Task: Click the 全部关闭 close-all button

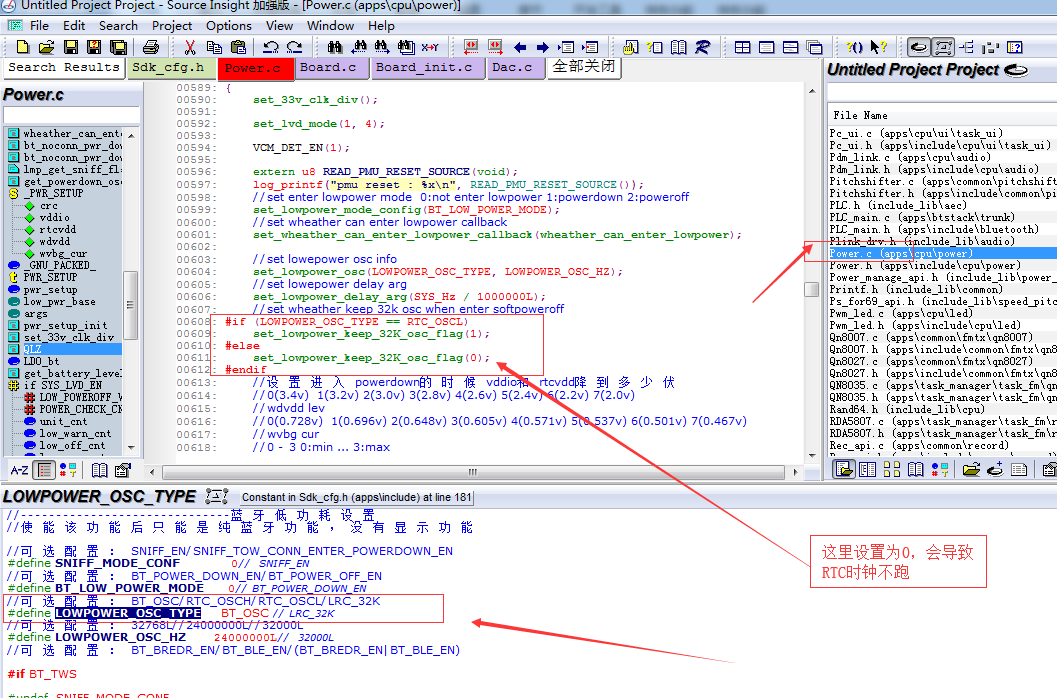Action: click(x=584, y=67)
